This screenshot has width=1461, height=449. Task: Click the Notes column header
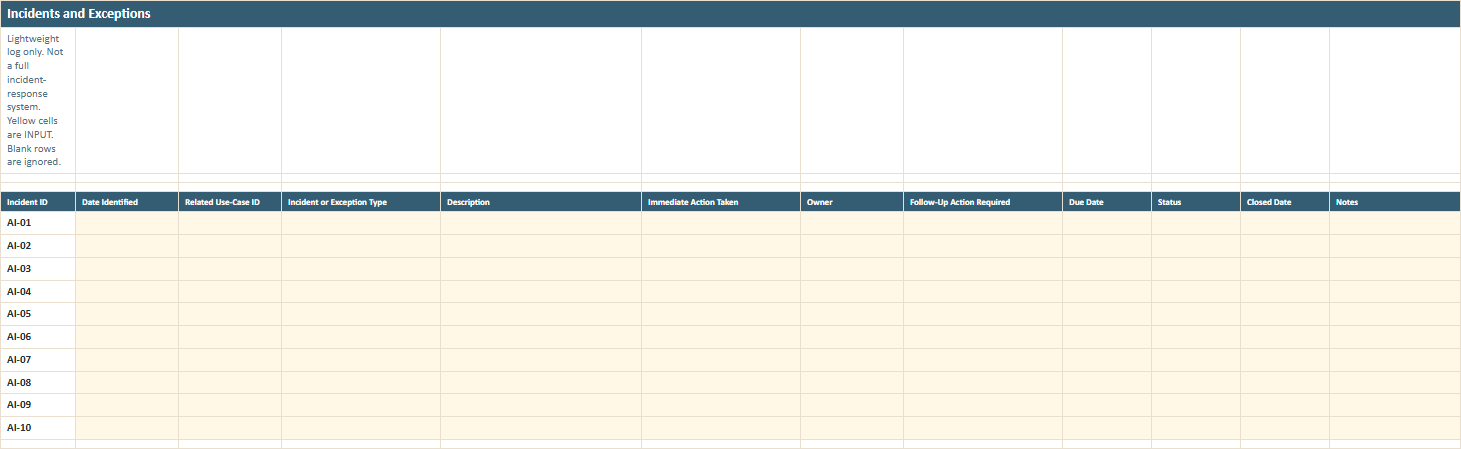pyautogui.click(x=1395, y=202)
